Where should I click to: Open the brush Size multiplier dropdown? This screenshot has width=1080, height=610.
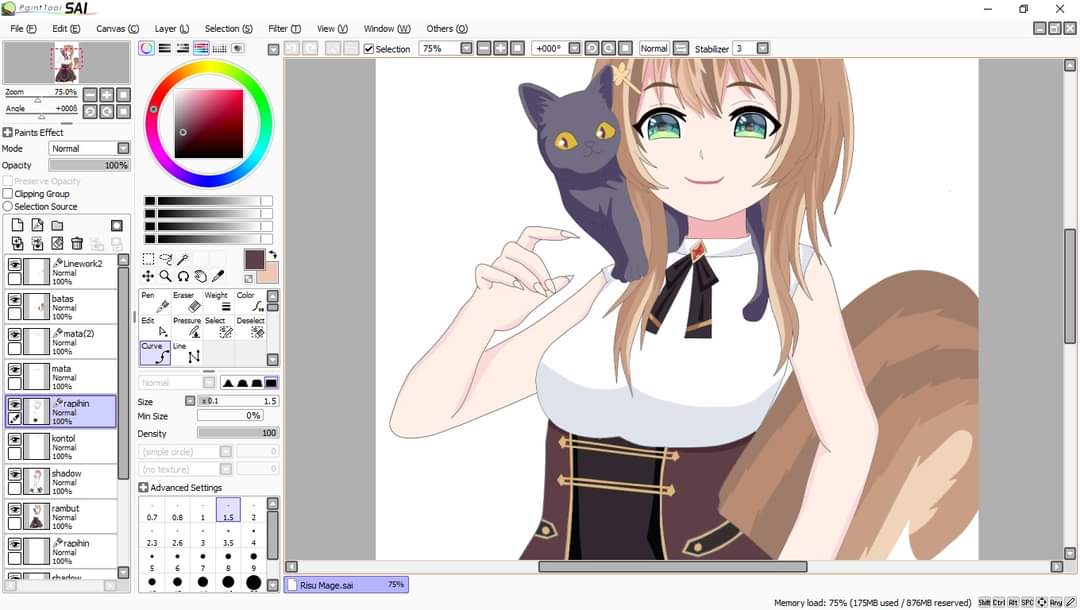(x=190, y=401)
